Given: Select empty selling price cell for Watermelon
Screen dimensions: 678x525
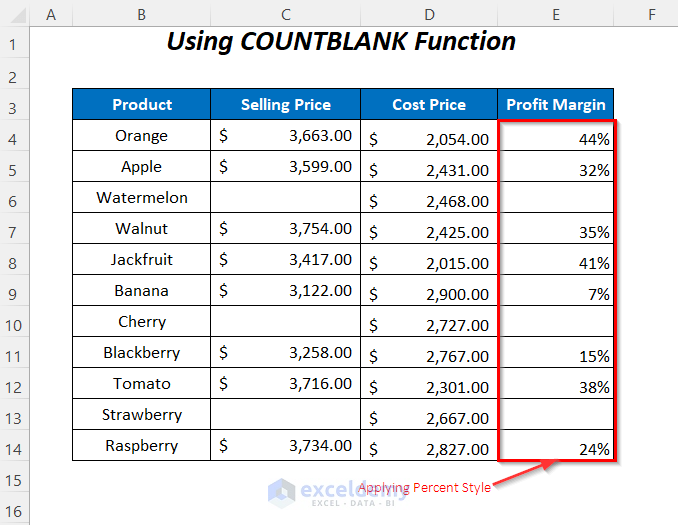Looking at the screenshot, I should 285,197.
